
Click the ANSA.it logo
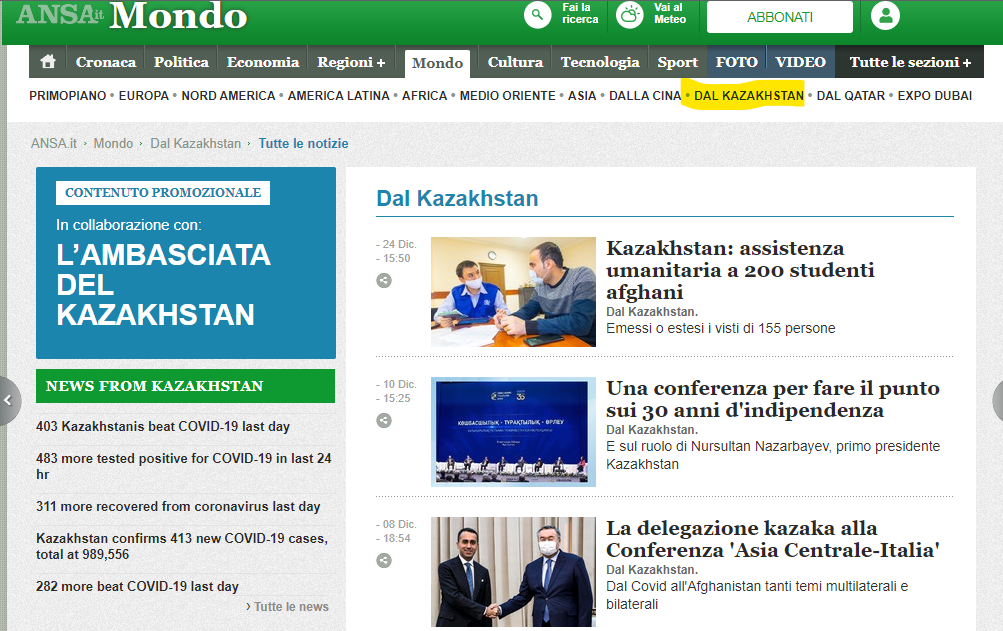click(59, 15)
